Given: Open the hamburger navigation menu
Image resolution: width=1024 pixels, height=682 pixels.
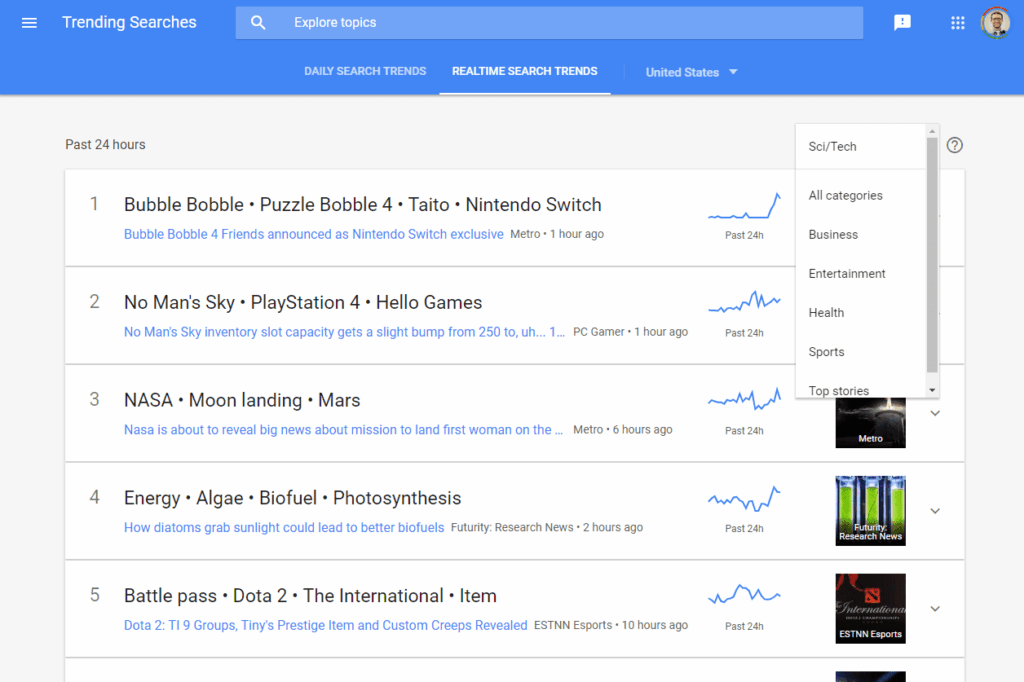Looking at the screenshot, I should point(29,23).
